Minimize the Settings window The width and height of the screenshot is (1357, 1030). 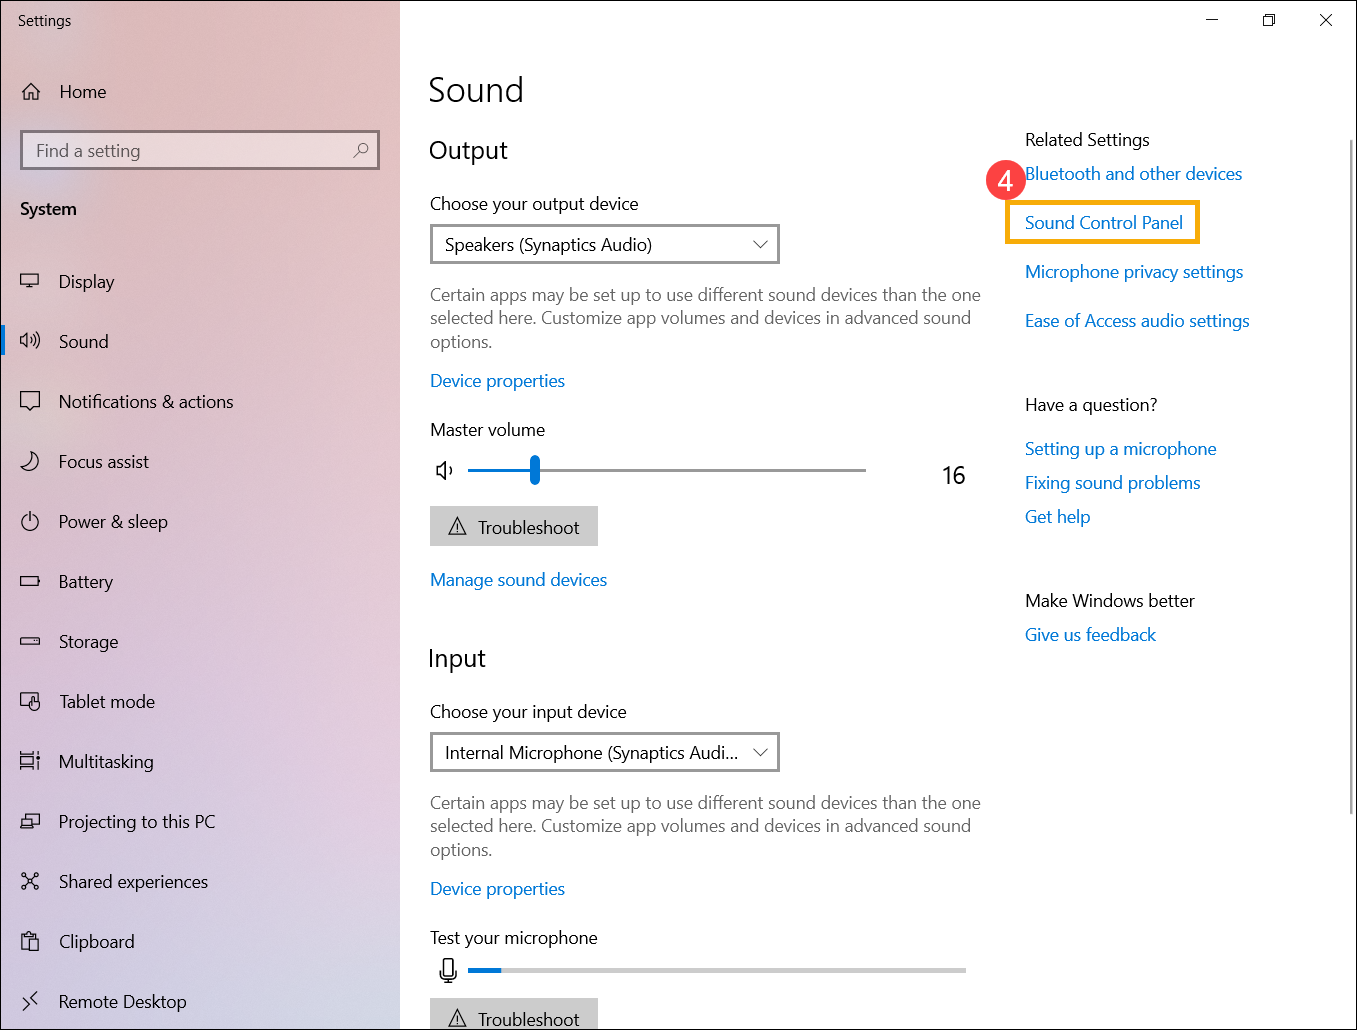tap(1212, 20)
